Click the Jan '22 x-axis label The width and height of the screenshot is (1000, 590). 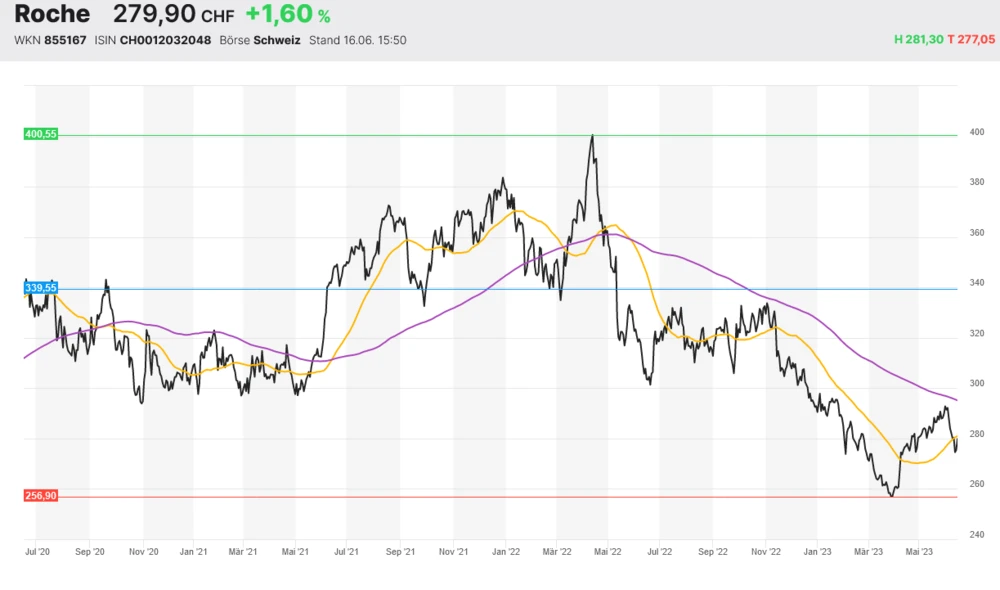click(x=506, y=551)
